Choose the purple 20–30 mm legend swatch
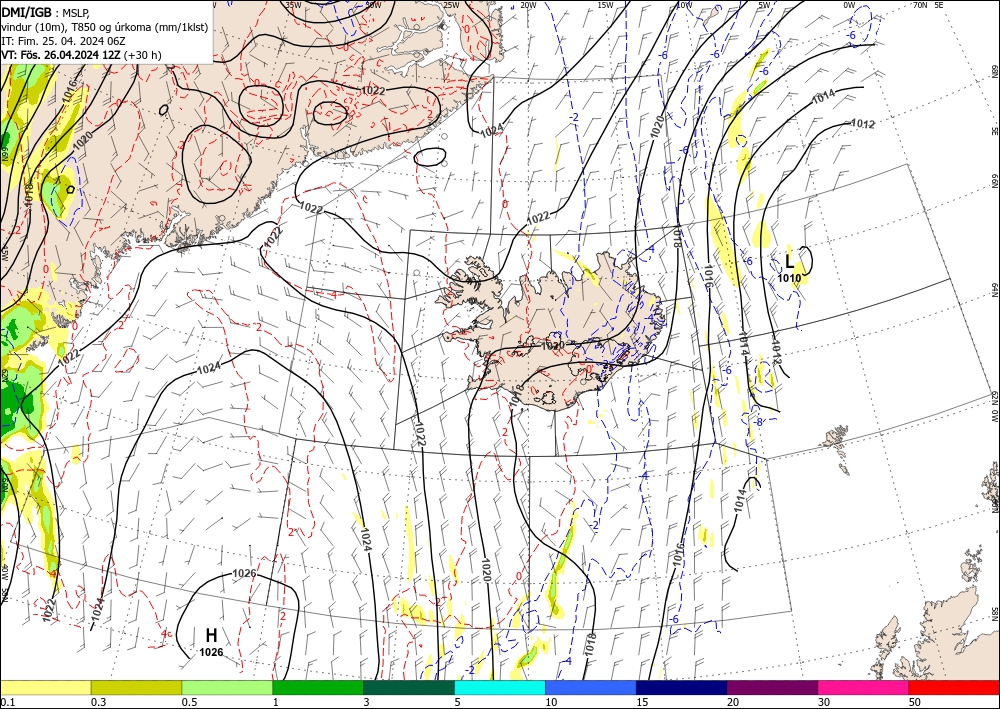The width and height of the screenshot is (1000, 709). (772, 687)
